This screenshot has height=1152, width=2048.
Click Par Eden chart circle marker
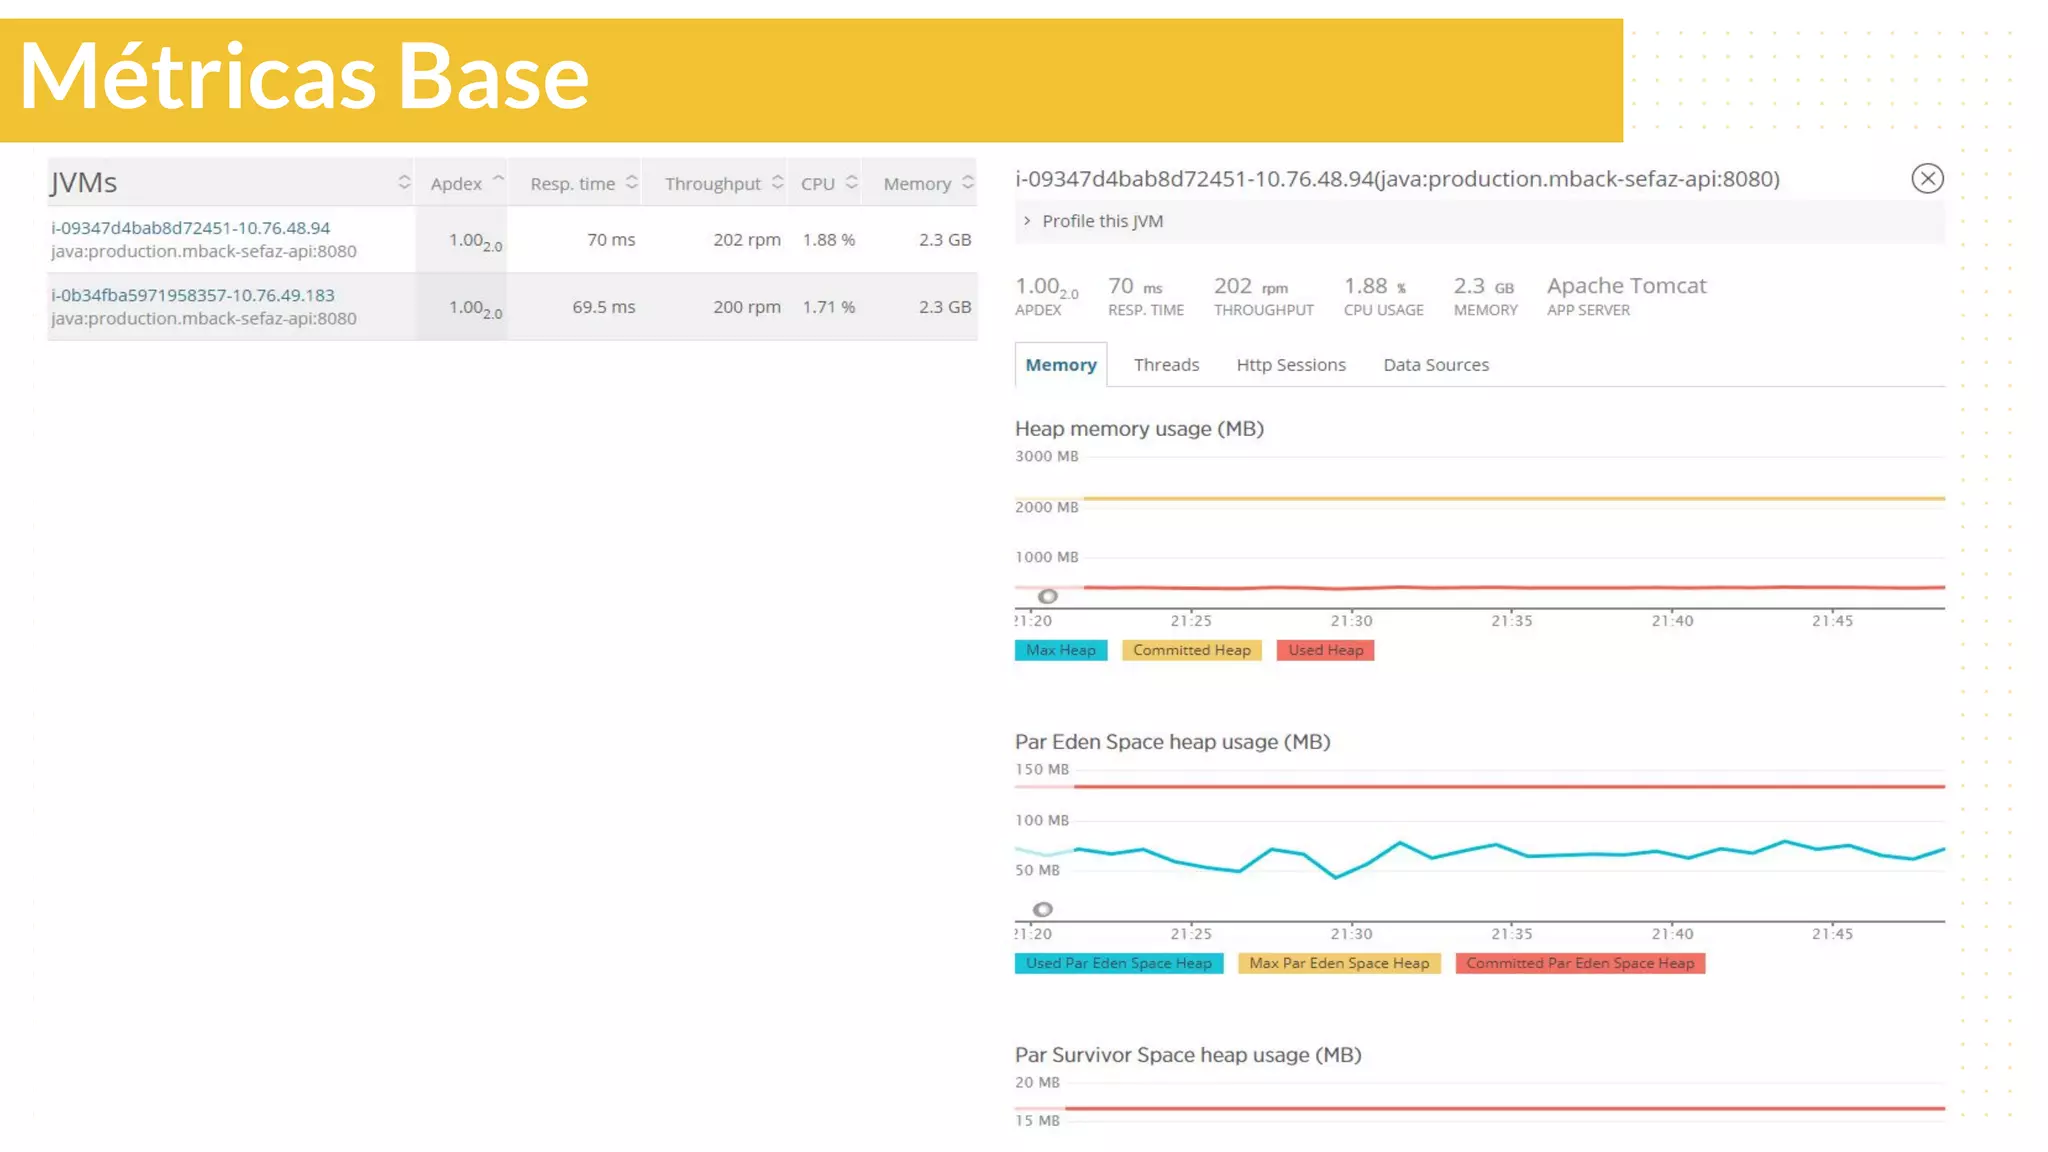coord(1043,909)
